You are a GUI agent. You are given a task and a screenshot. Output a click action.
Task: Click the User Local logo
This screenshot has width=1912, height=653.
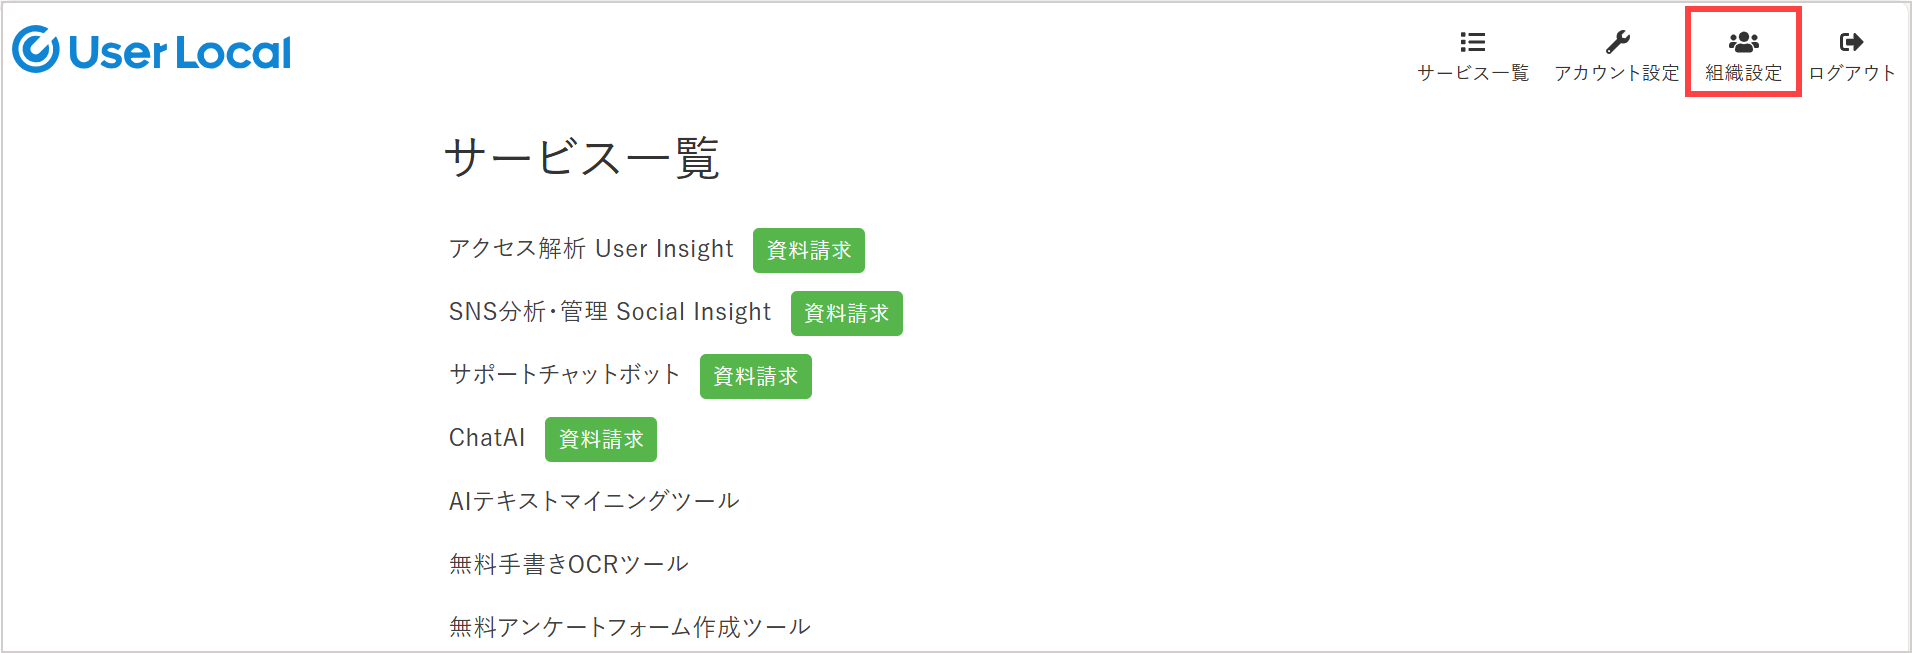(x=152, y=51)
